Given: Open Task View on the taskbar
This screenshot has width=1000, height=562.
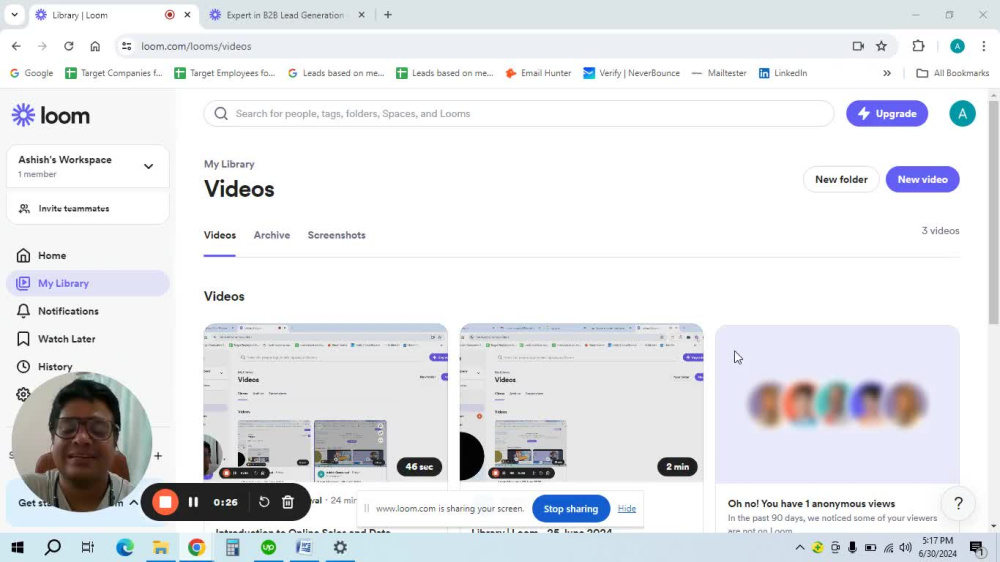Looking at the screenshot, I should tap(88, 547).
